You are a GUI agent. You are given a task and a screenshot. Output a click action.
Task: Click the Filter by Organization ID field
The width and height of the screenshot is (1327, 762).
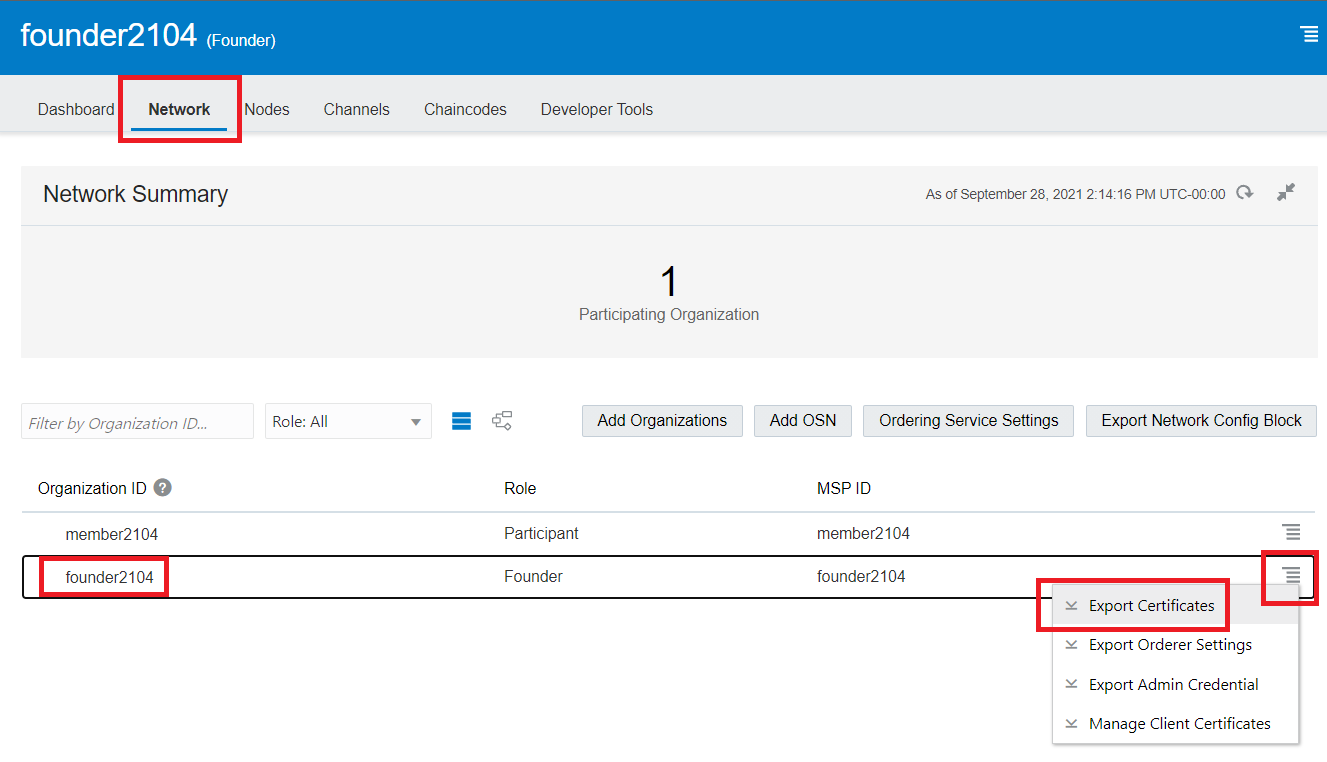pos(137,422)
